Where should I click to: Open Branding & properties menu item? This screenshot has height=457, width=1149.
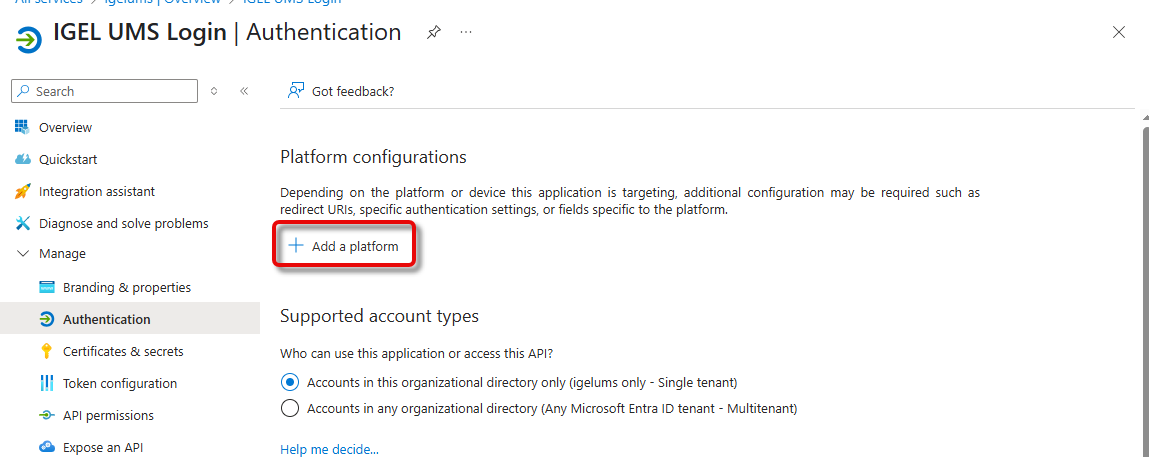(x=126, y=287)
